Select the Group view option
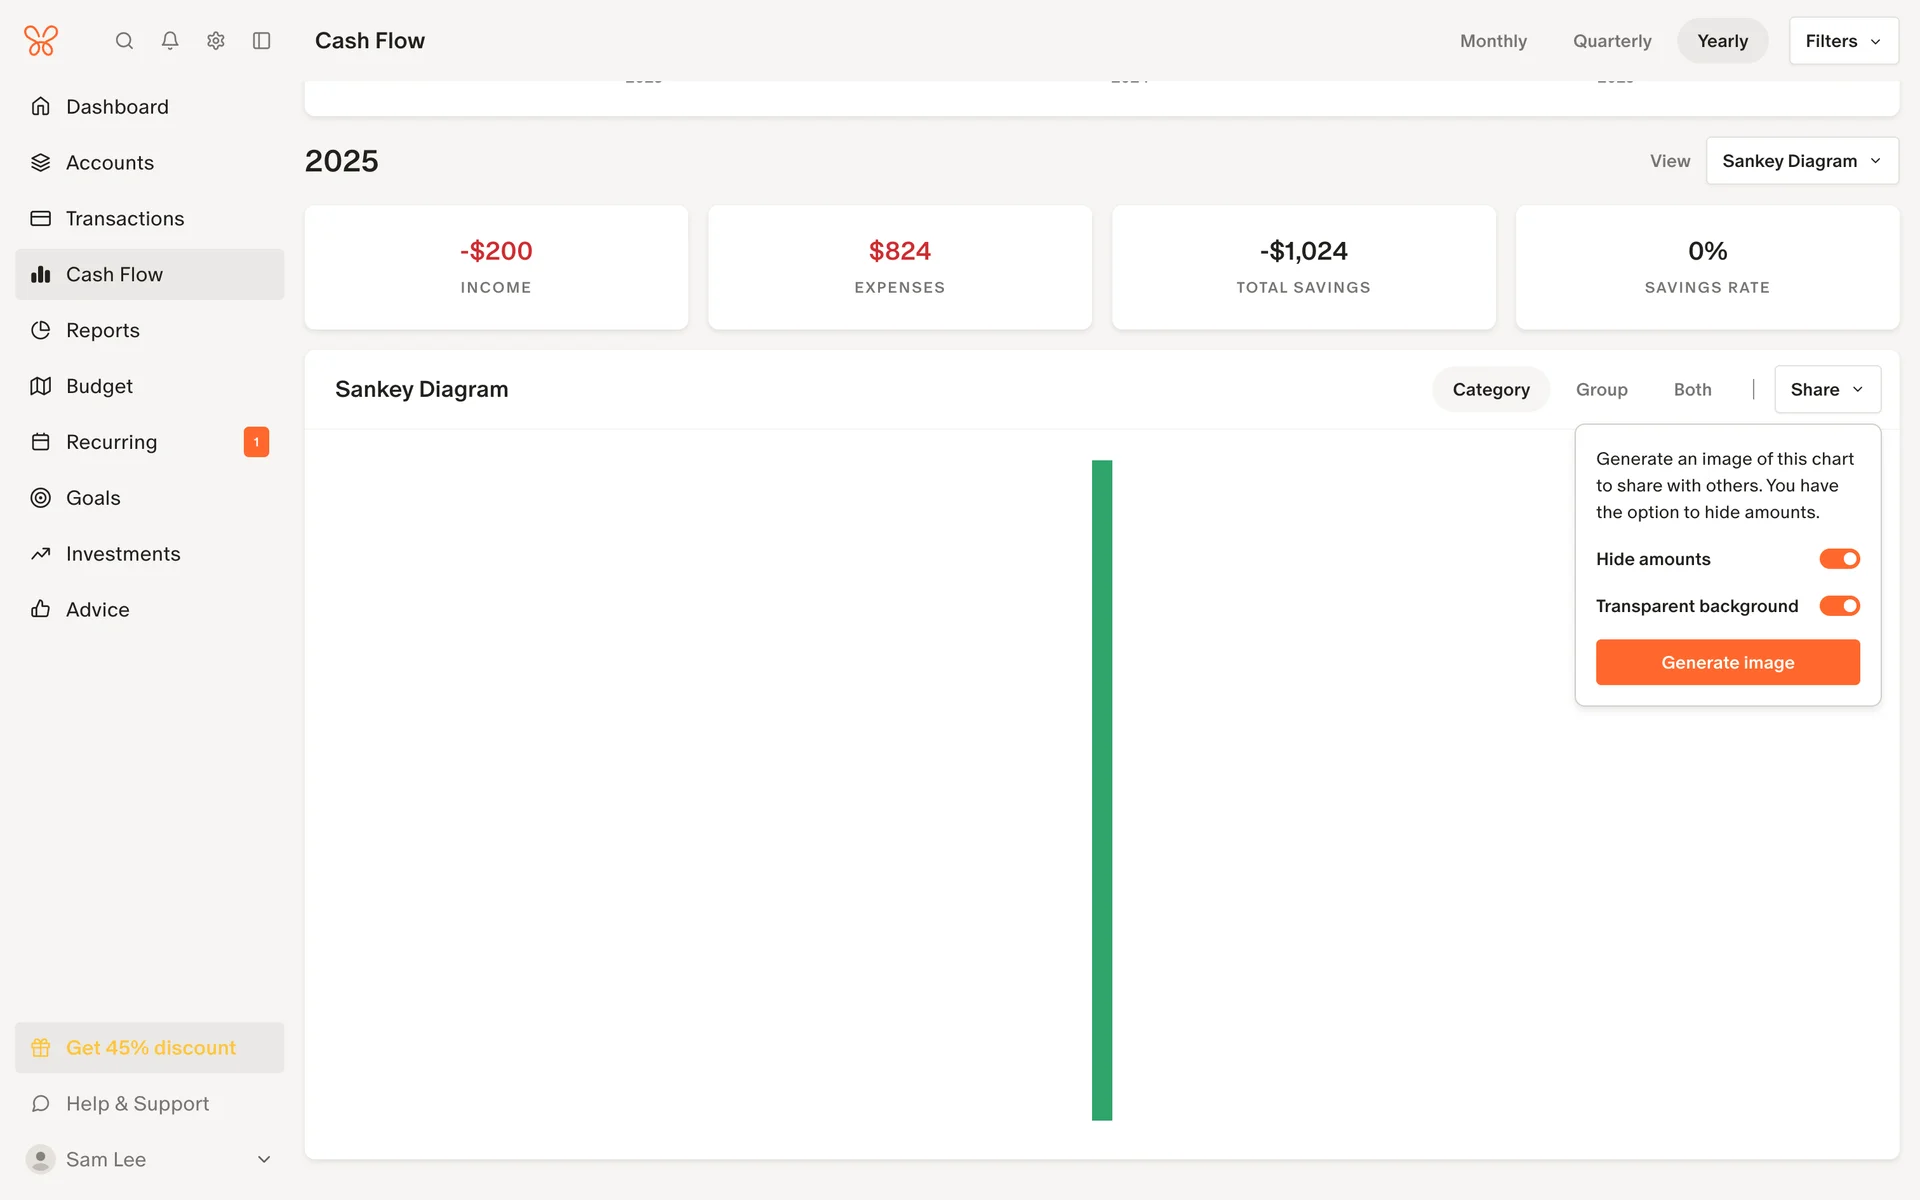Image resolution: width=1920 pixels, height=1200 pixels. coord(1601,390)
